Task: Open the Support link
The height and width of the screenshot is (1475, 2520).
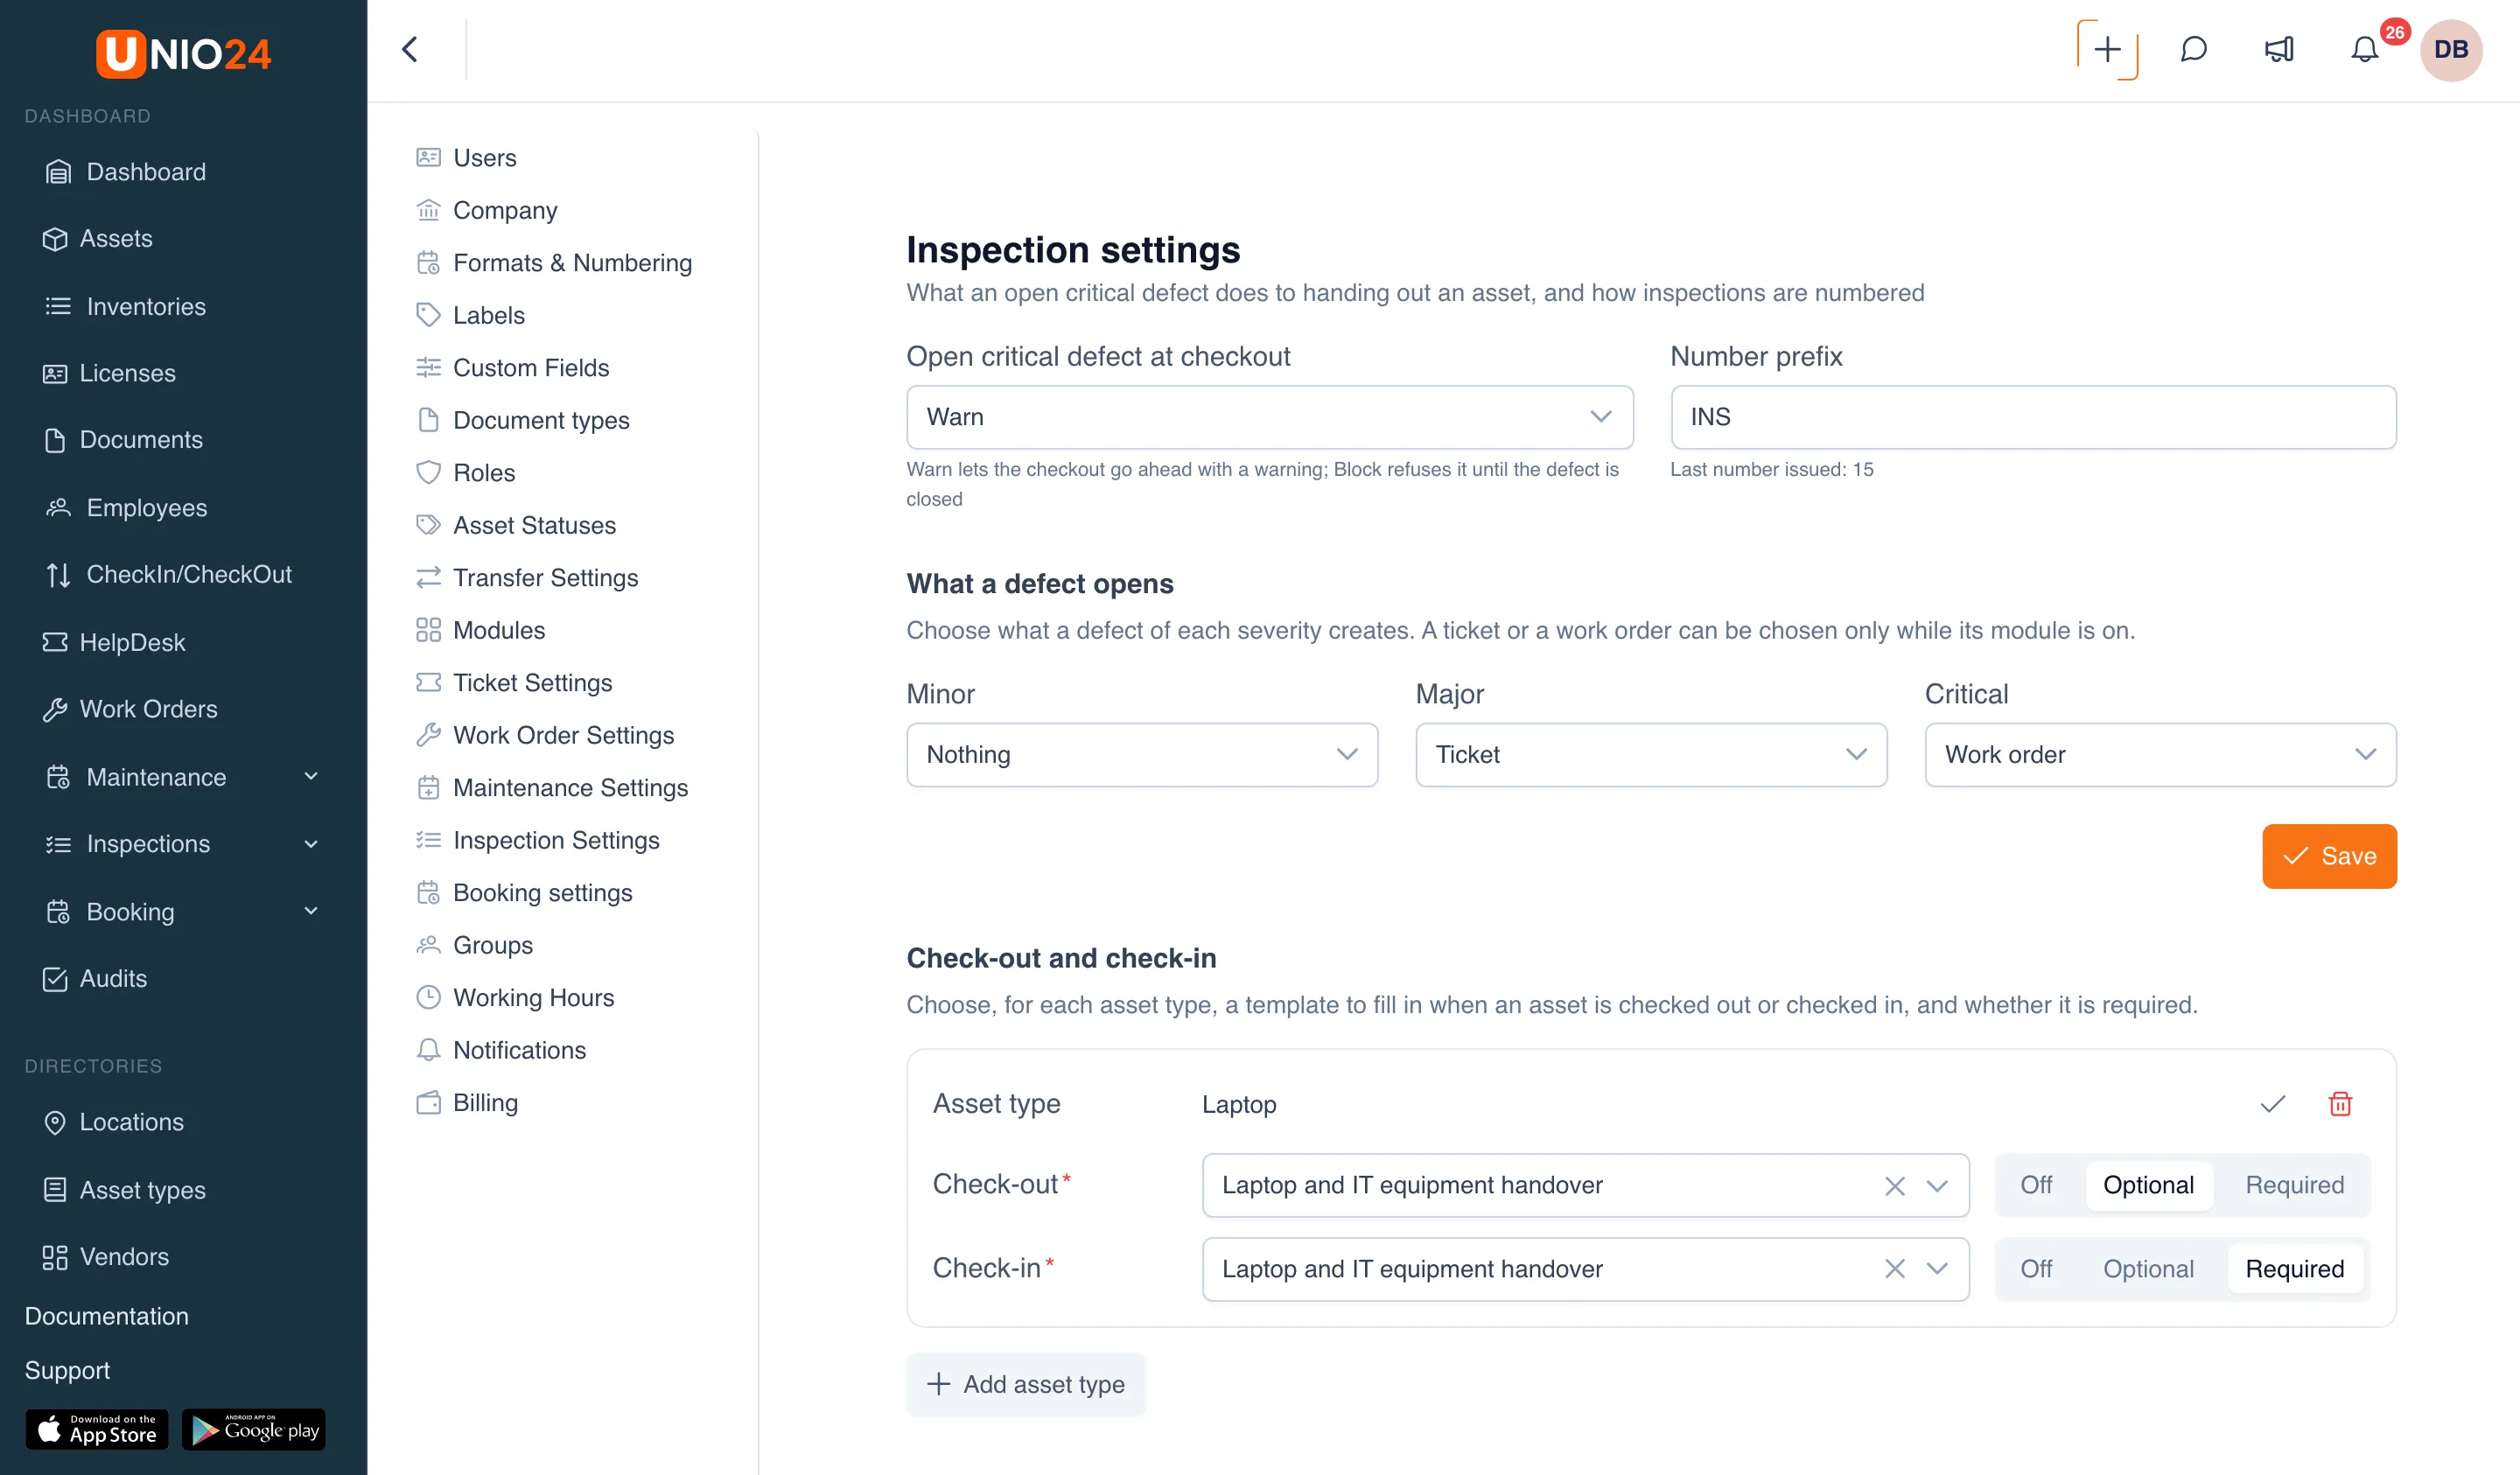Action: pyautogui.click(x=67, y=1370)
